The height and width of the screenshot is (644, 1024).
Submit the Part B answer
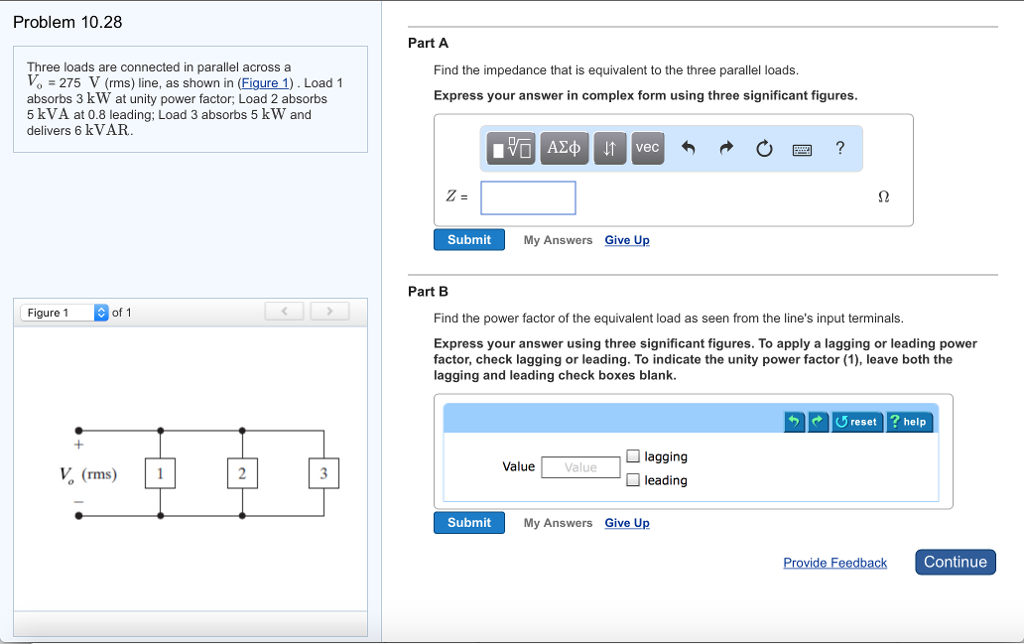click(x=468, y=522)
